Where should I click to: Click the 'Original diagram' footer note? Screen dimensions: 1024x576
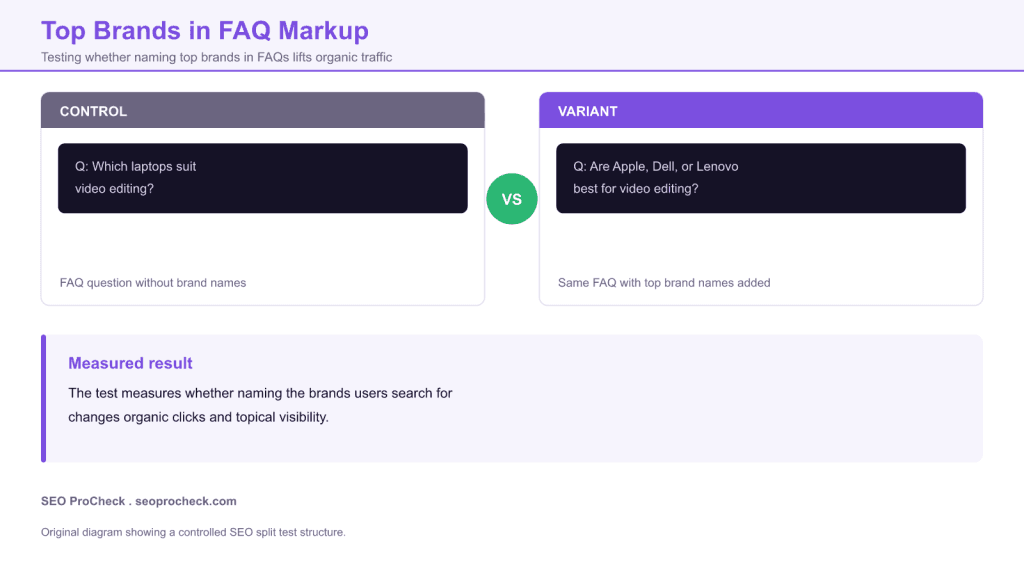point(193,532)
